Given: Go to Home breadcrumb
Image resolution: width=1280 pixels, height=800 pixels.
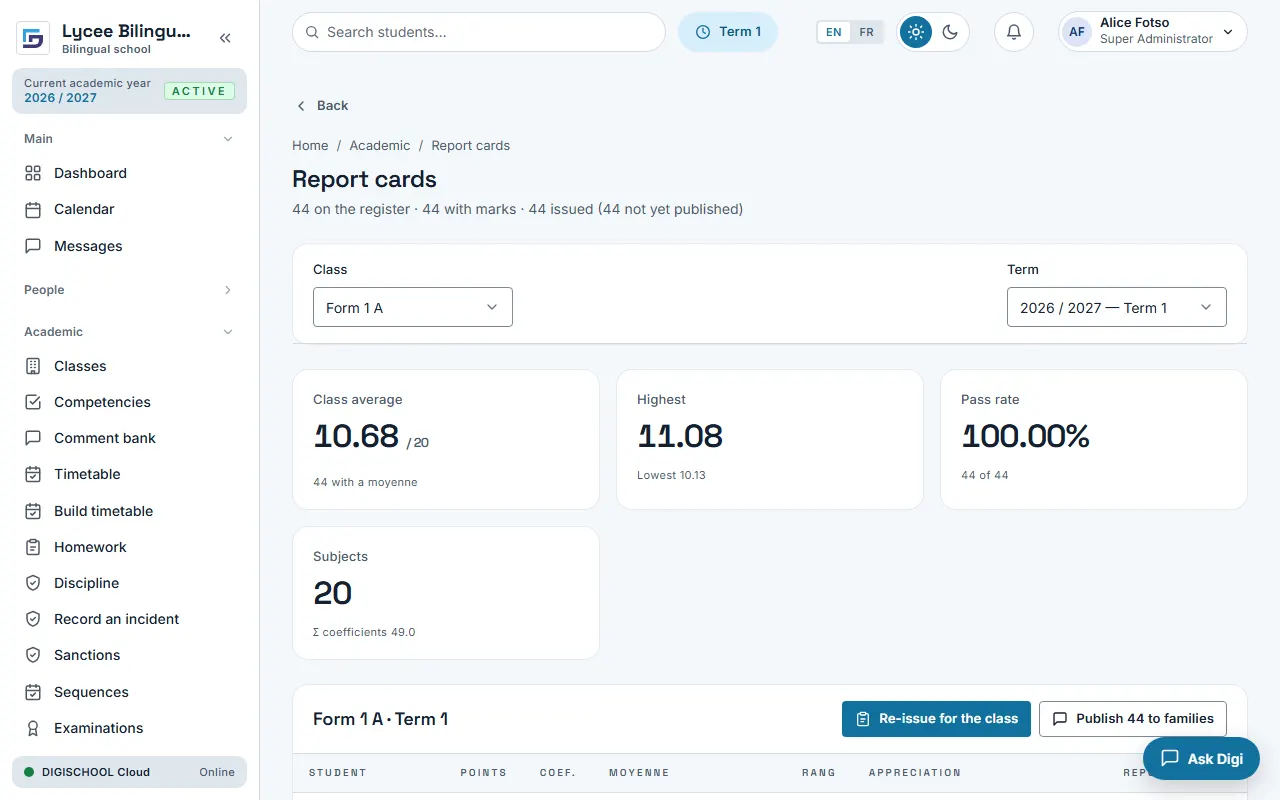Looking at the screenshot, I should (310, 145).
